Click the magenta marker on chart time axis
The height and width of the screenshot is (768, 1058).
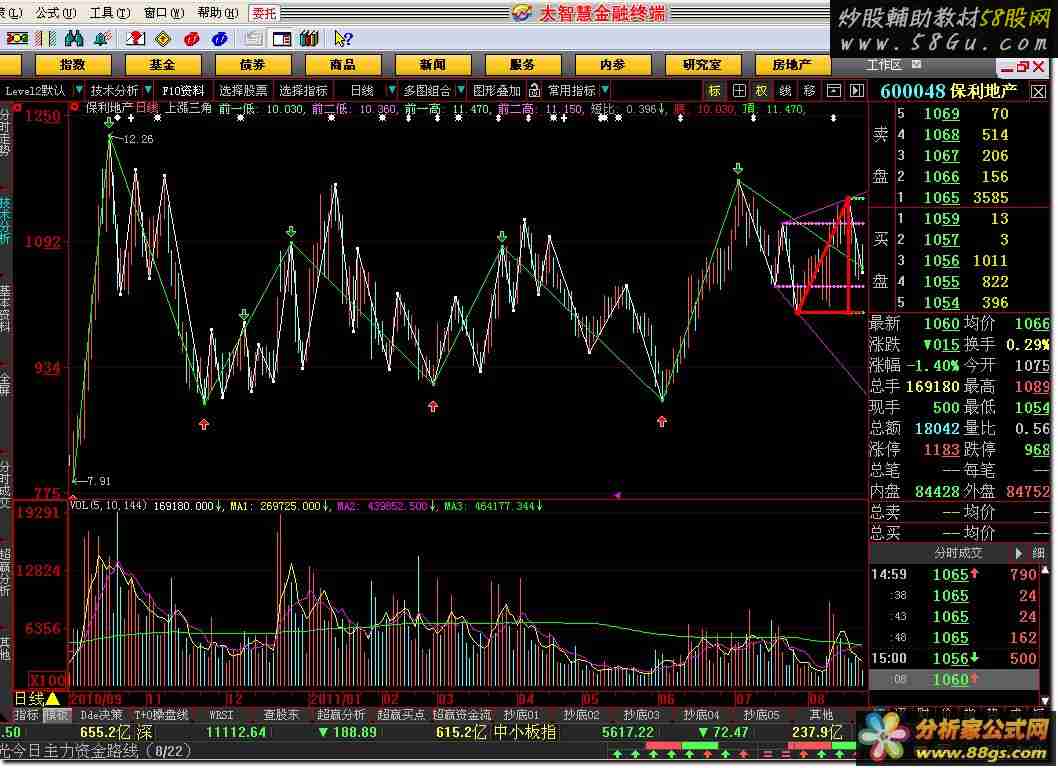pyautogui.click(x=617, y=494)
